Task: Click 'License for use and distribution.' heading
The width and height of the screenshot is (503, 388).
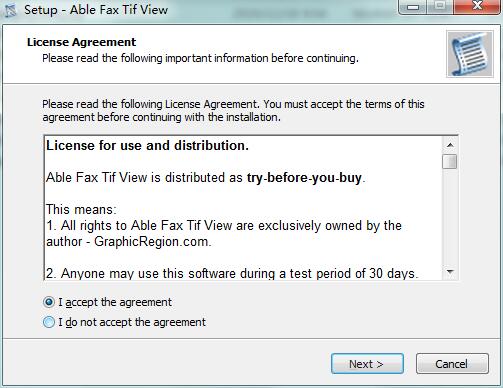Action: pos(147,146)
